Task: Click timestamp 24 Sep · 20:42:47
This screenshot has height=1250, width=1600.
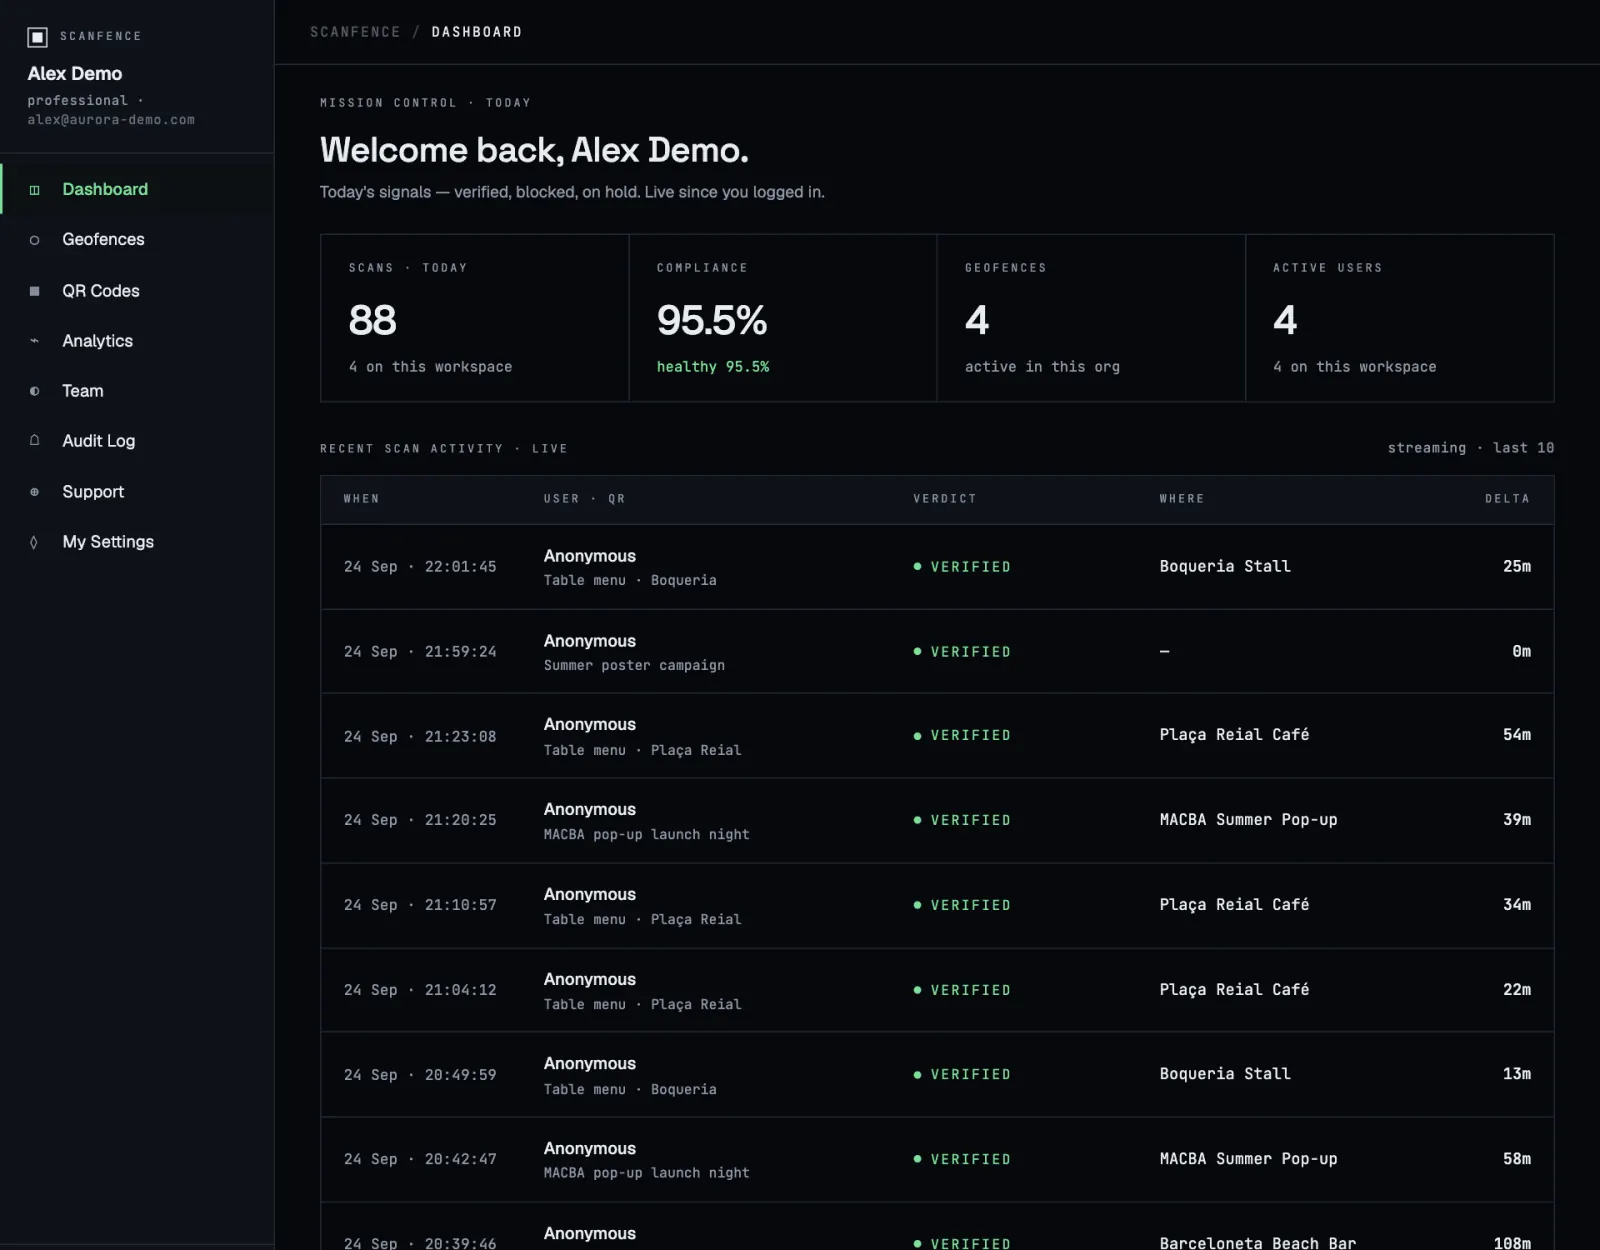Action: (x=420, y=1159)
